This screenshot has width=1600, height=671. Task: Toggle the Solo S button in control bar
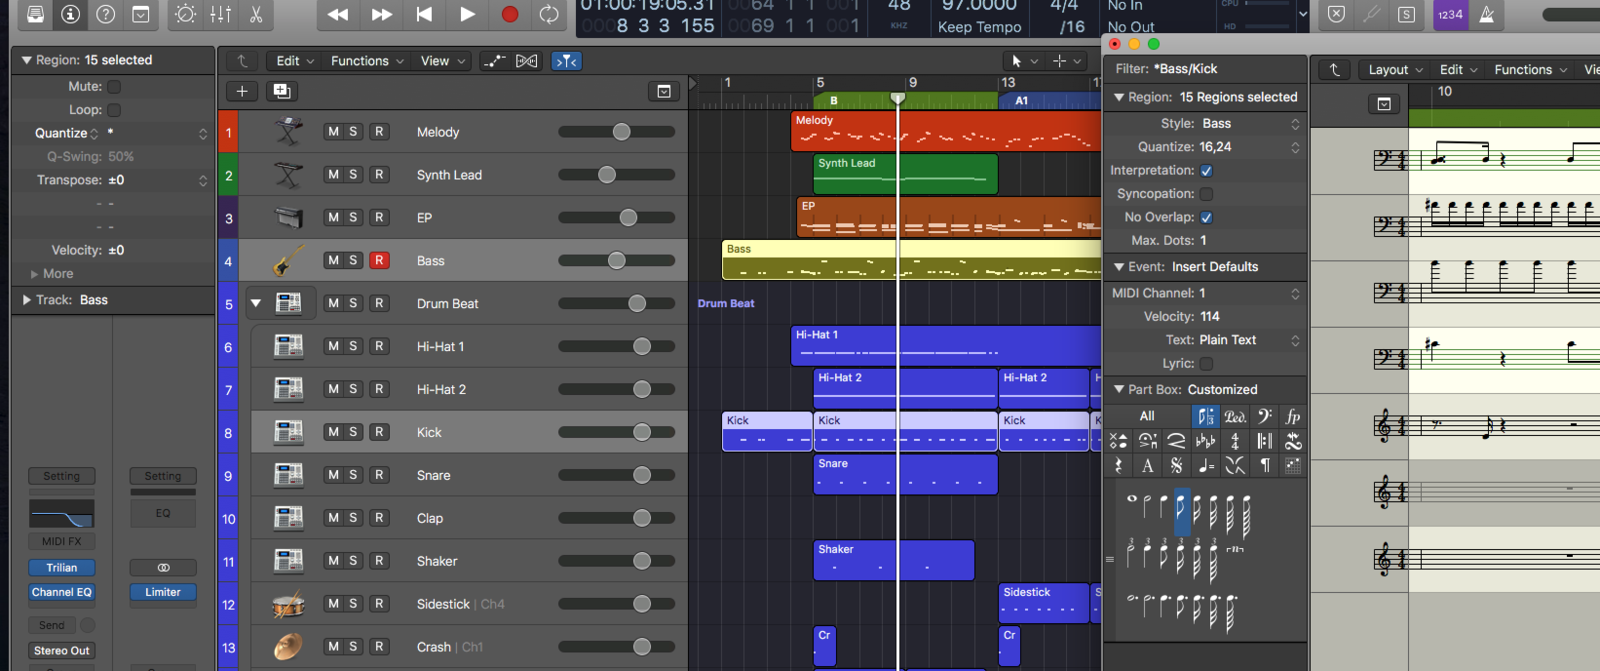(x=1407, y=14)
